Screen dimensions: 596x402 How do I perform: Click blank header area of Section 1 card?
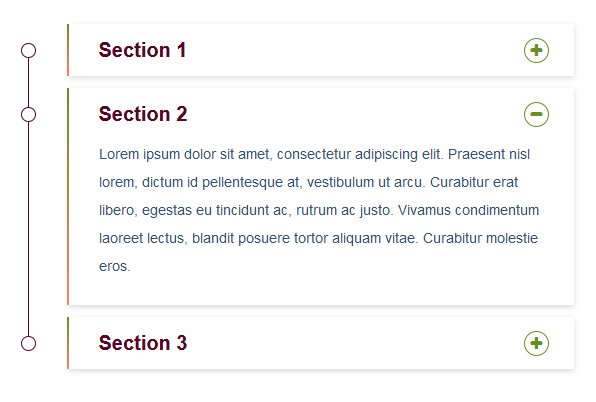(x=353, y=50)
